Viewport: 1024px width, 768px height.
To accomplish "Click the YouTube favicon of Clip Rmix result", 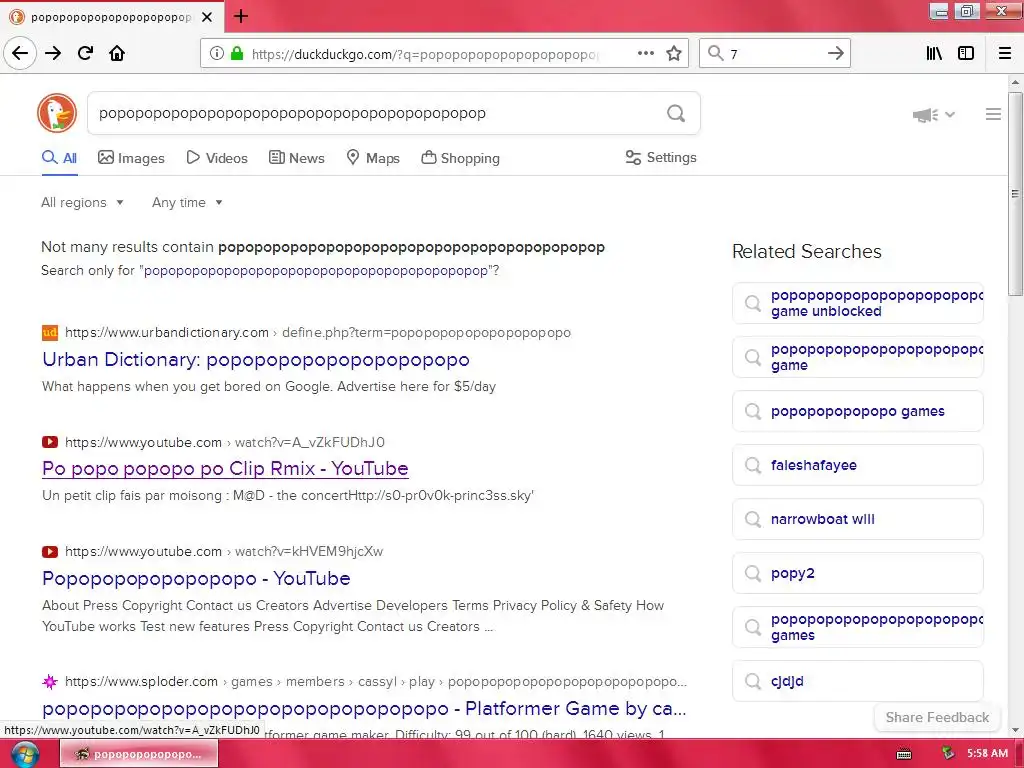I will (x=50, y=442).
